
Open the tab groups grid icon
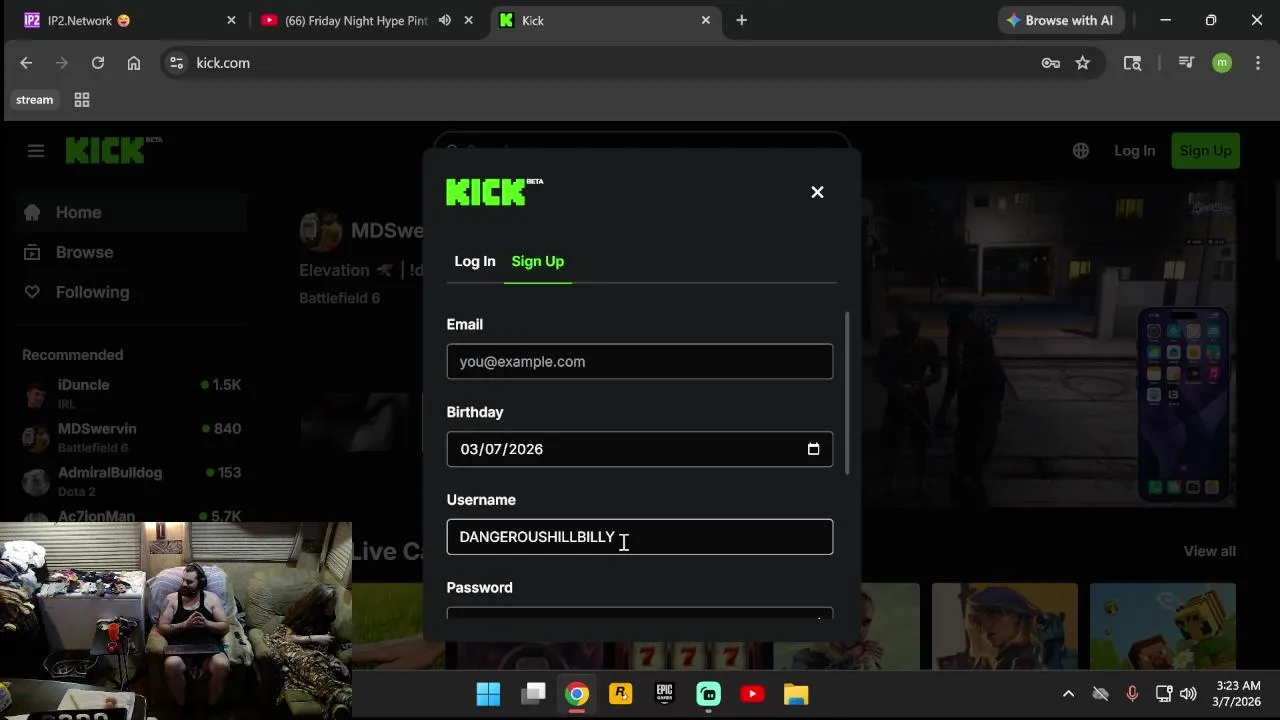[82, 100]
